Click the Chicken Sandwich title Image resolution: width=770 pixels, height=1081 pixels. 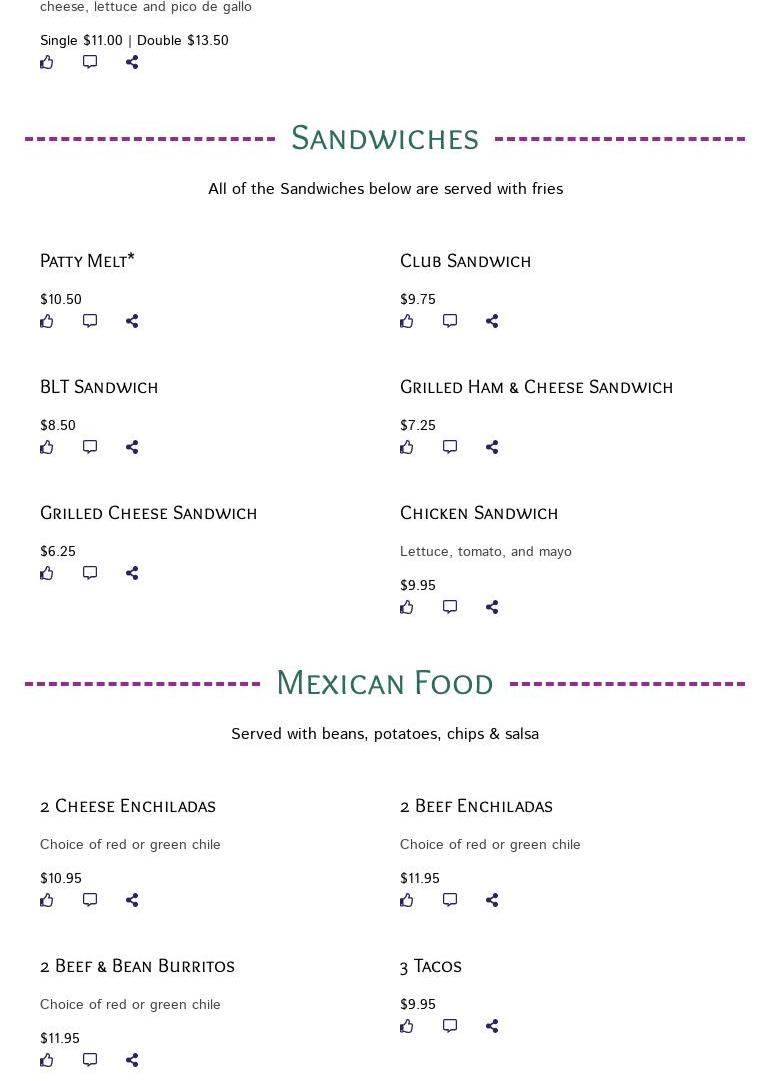tap(479, 513)
